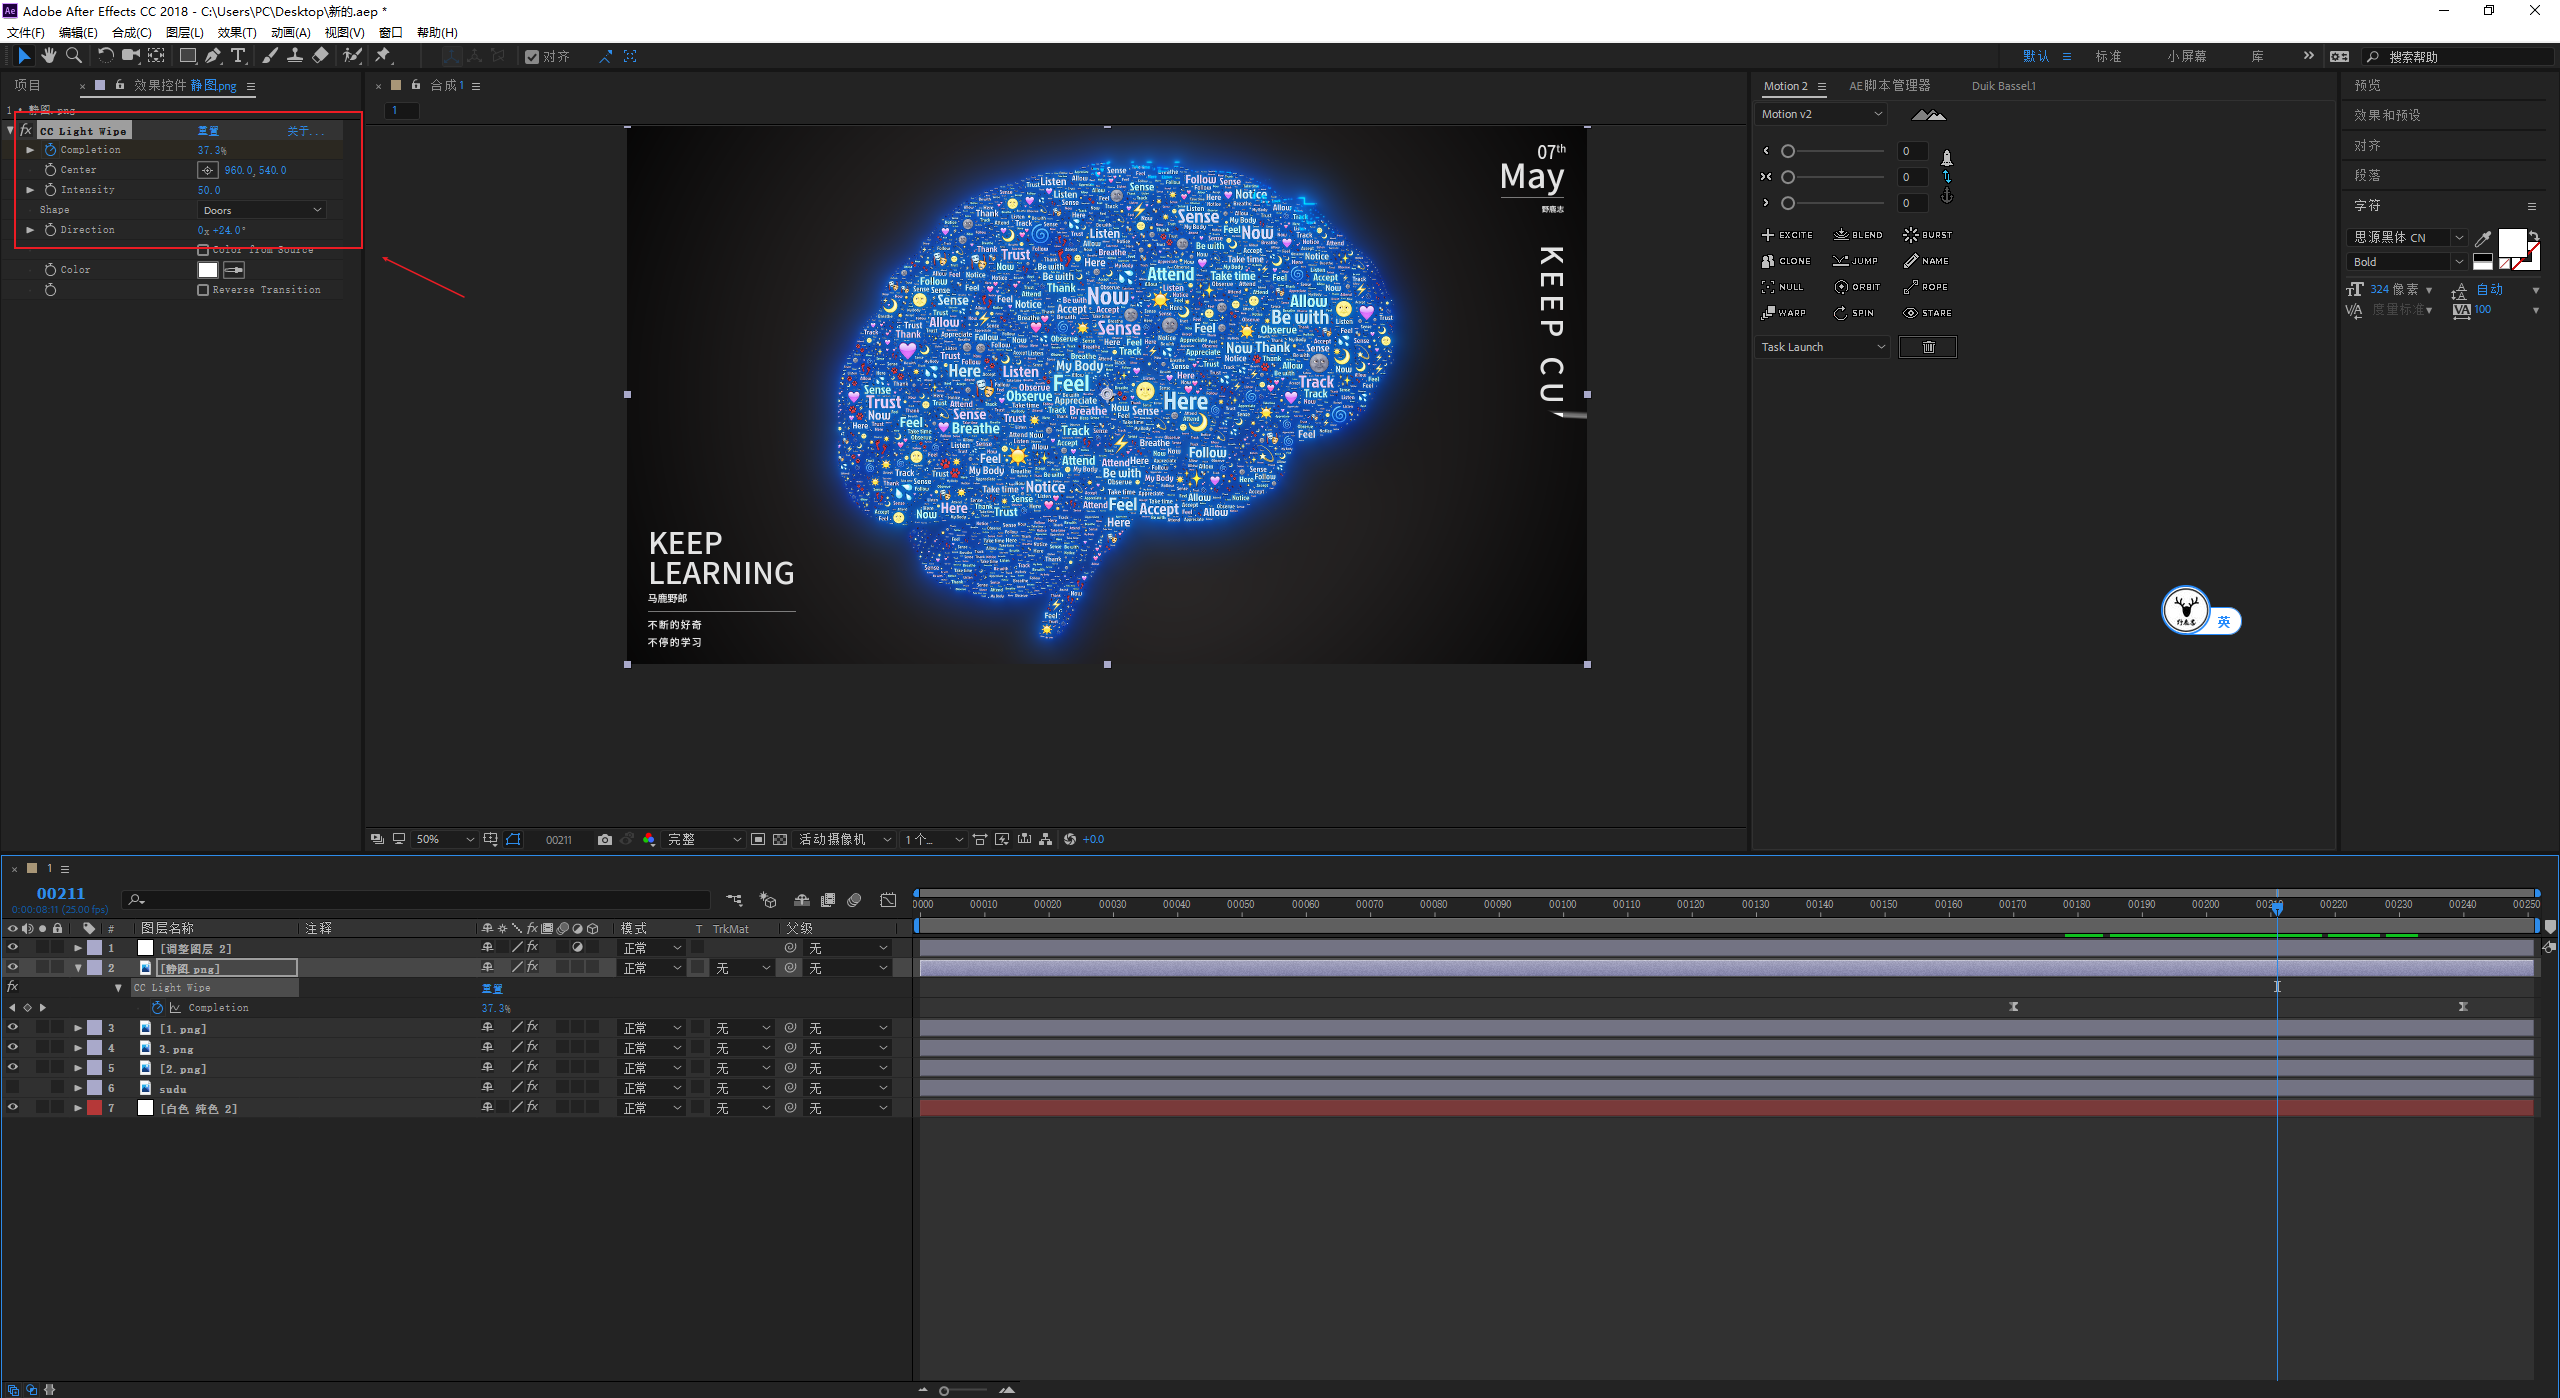Expand the Intensity property triangle
Screen dimensions: 2560x1398
pos(30,190)
